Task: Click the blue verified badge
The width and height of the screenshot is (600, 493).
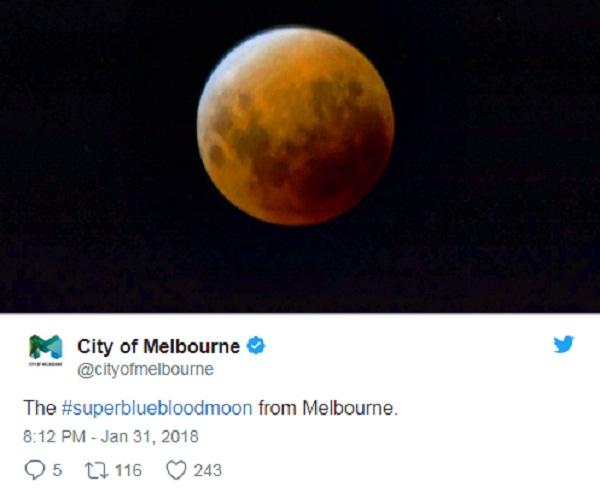Action: click(x=256, y=346)
